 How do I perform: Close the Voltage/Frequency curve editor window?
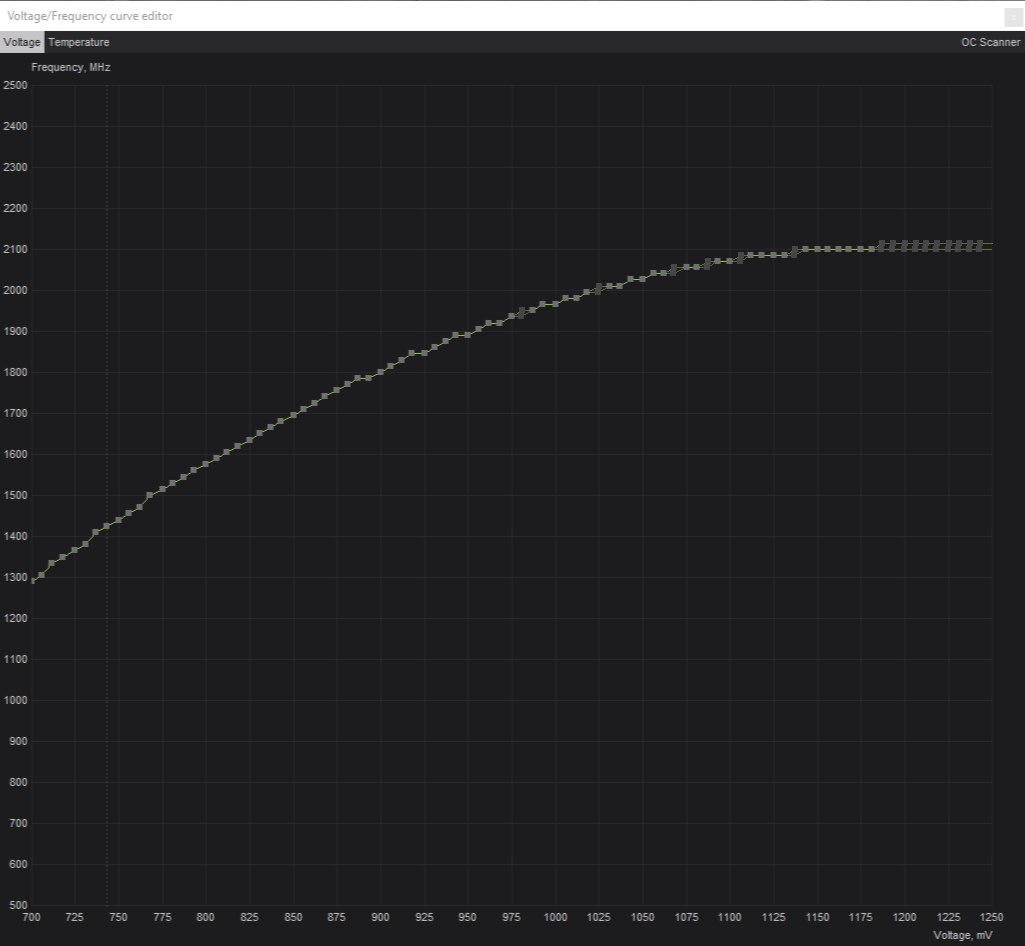(x=1014, y=18)
